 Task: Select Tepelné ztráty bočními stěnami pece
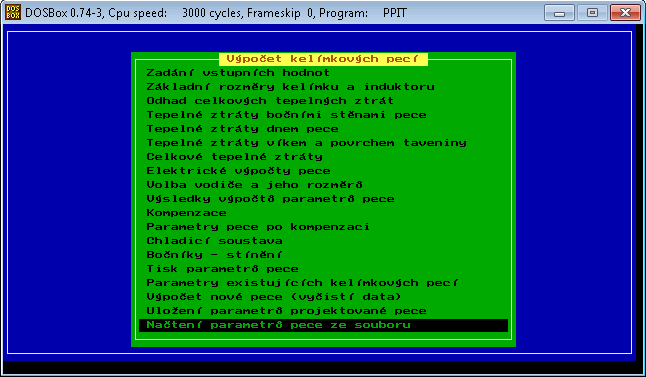[x=286, y=115]
